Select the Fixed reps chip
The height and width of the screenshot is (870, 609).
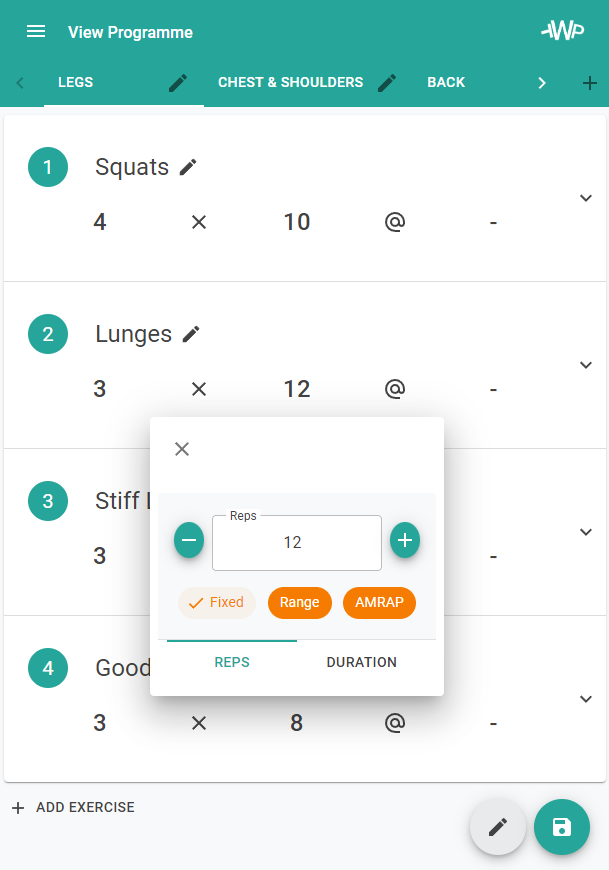click(217, 603)
